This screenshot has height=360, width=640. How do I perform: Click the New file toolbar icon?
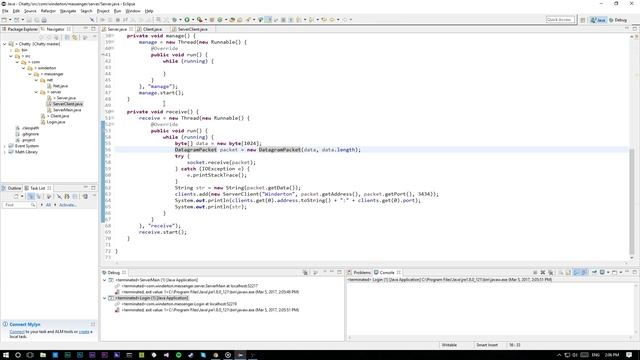tap(4, 20)
